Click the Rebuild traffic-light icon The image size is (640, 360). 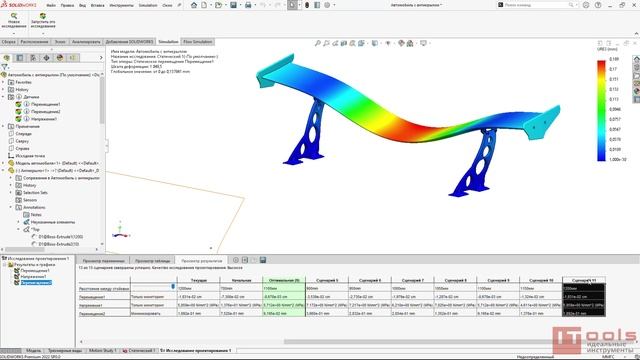point(307,5)
